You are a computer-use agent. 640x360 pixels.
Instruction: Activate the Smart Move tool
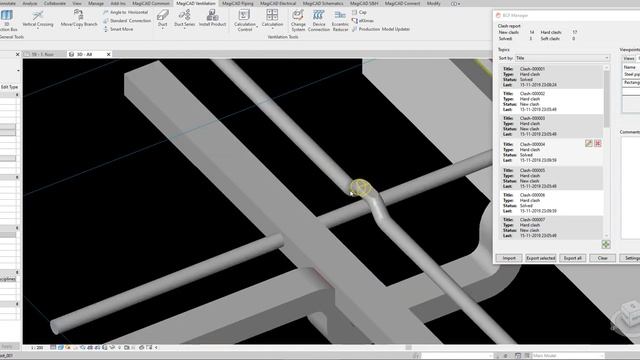[x=118, y=29]
